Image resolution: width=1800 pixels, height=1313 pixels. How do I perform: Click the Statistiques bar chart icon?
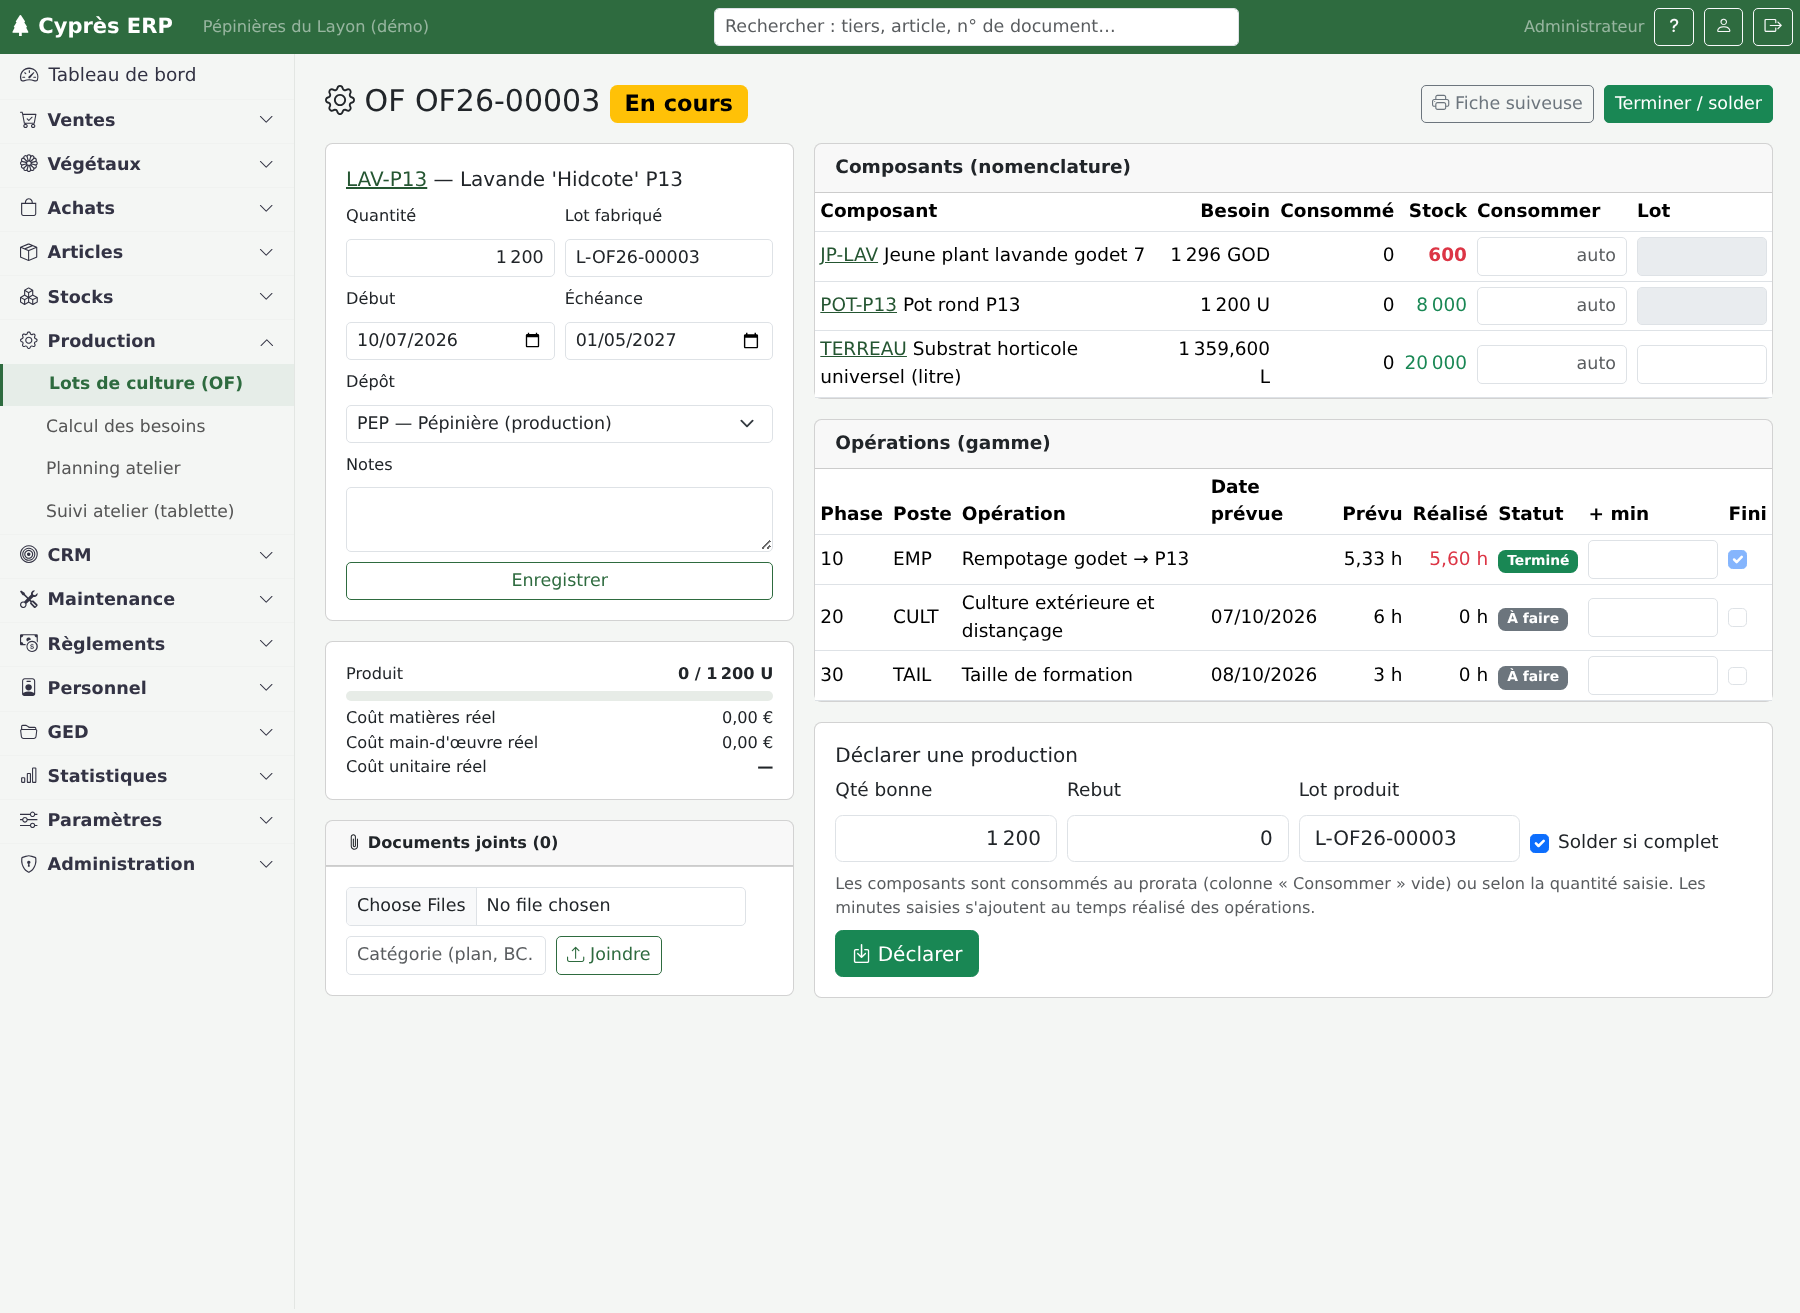pos(29,776)
